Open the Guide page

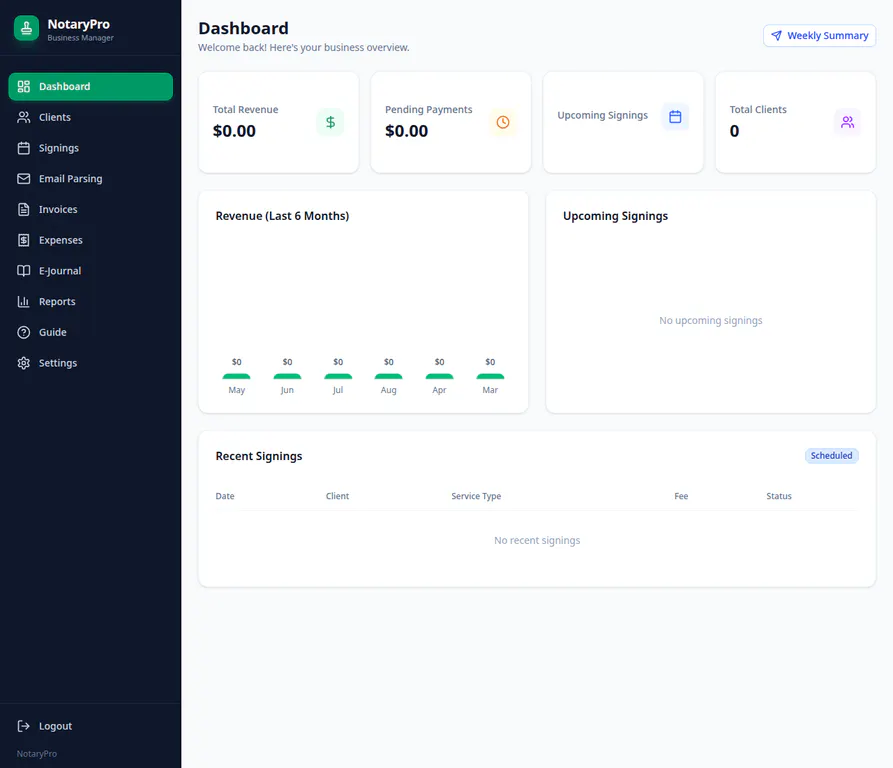[91, 332]
